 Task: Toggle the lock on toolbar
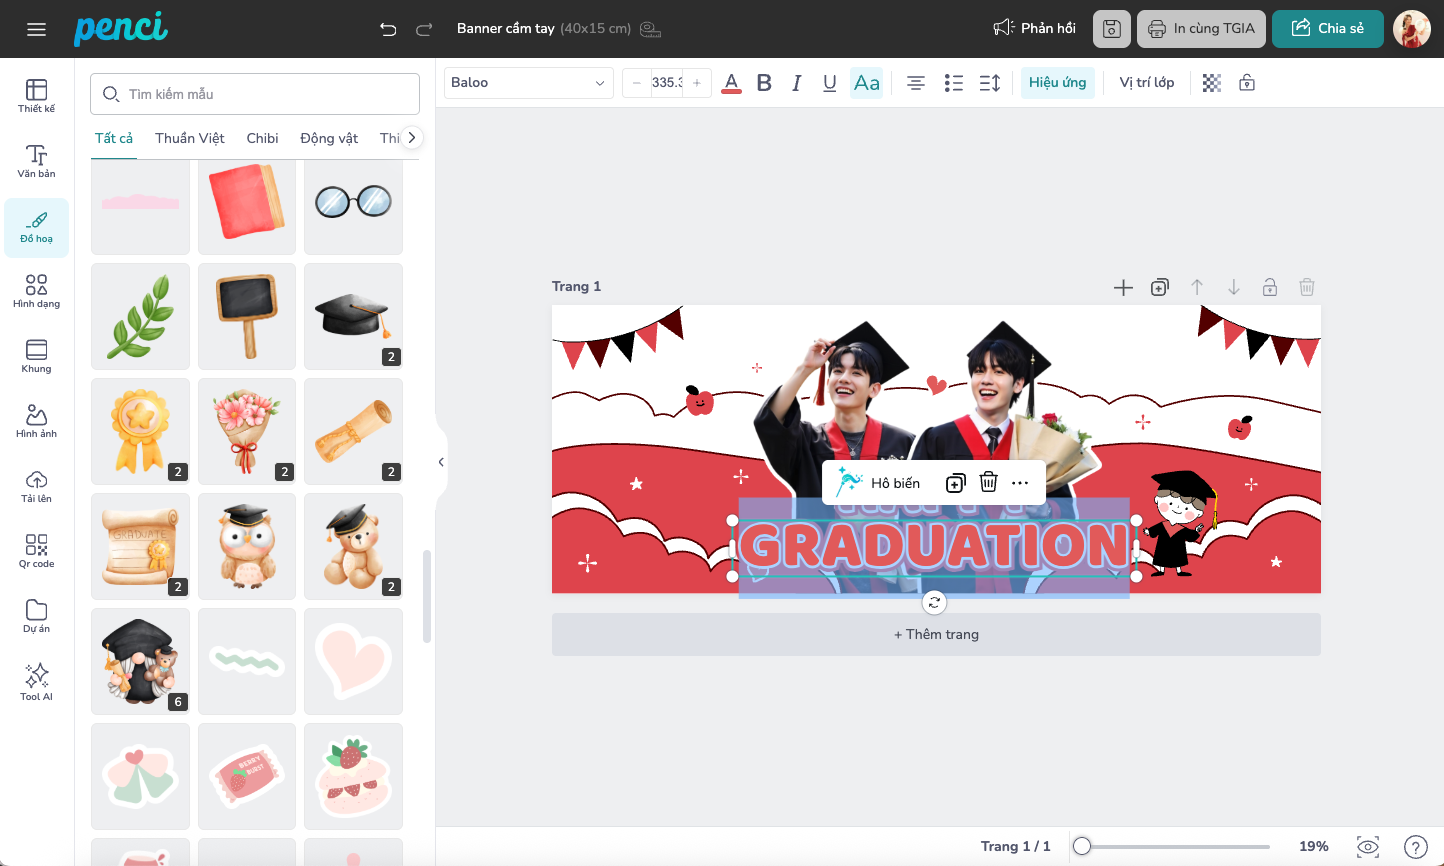point(1247,83)
